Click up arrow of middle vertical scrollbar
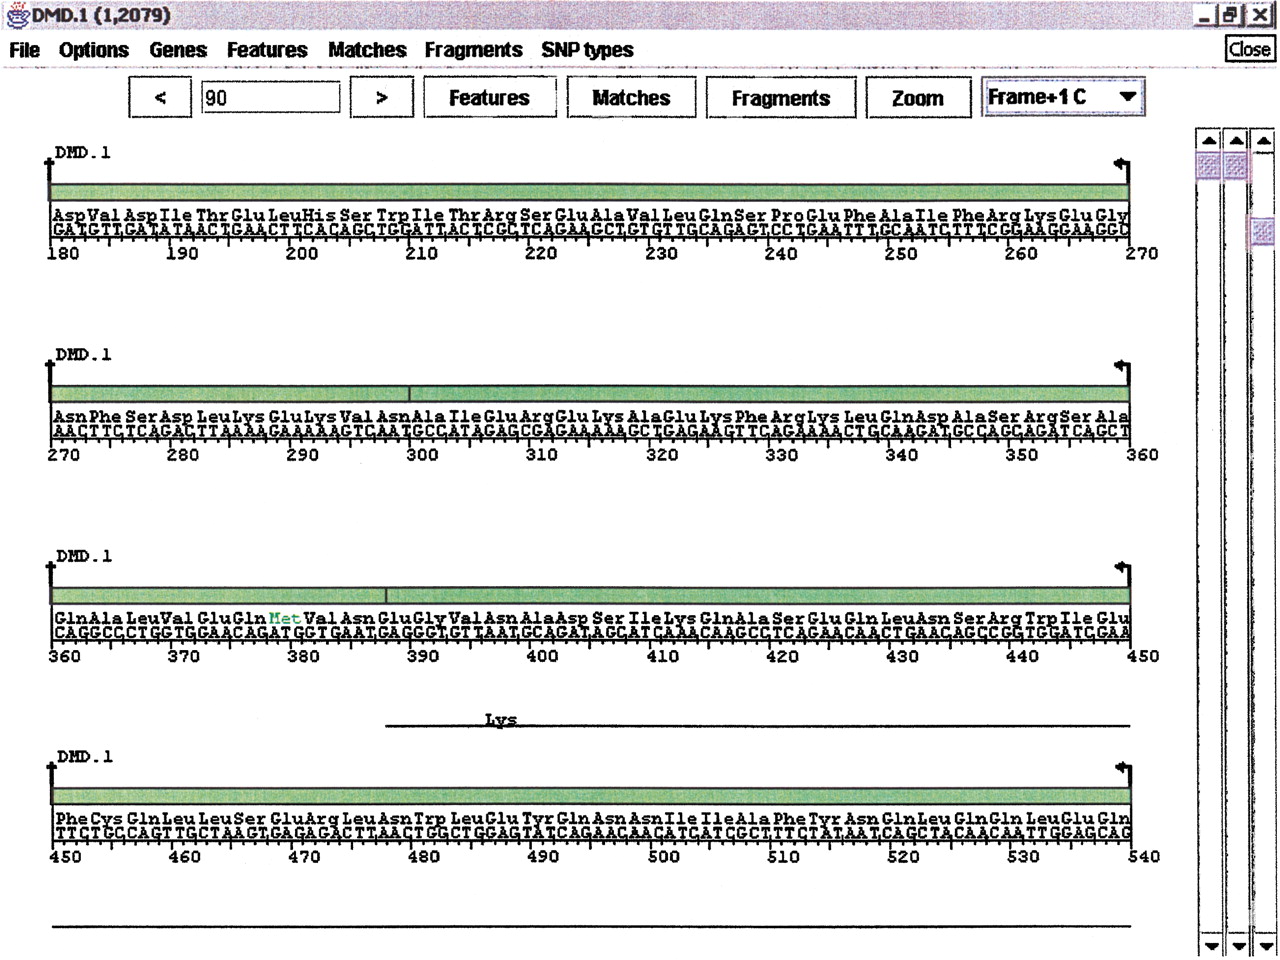The height and width of the screenshot is (960, 1280). [x=1237, y=142]
